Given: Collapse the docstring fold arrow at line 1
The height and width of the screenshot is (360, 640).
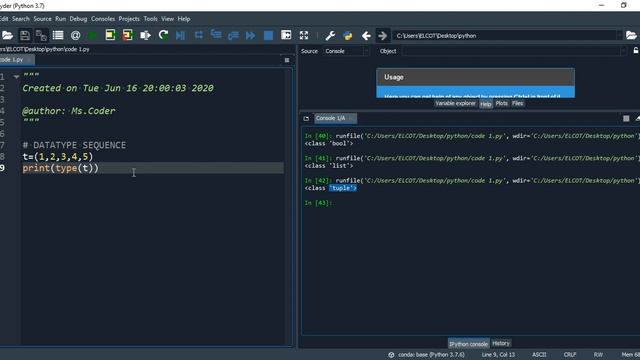Looking at the screenshot, I should (x=16, y=76).
